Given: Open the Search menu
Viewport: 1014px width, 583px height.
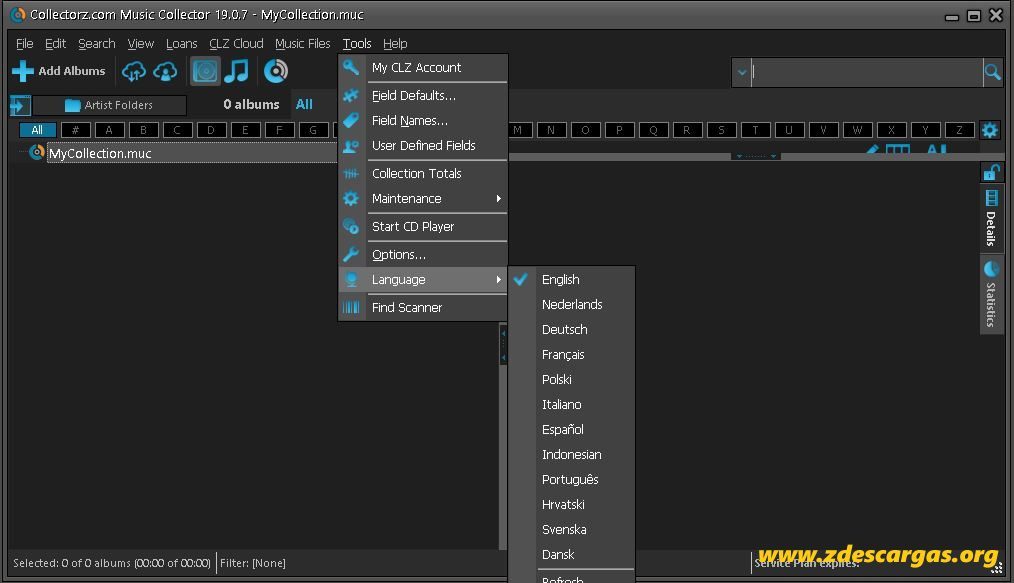Looking at the screenshot, I should tap(96, 43).
